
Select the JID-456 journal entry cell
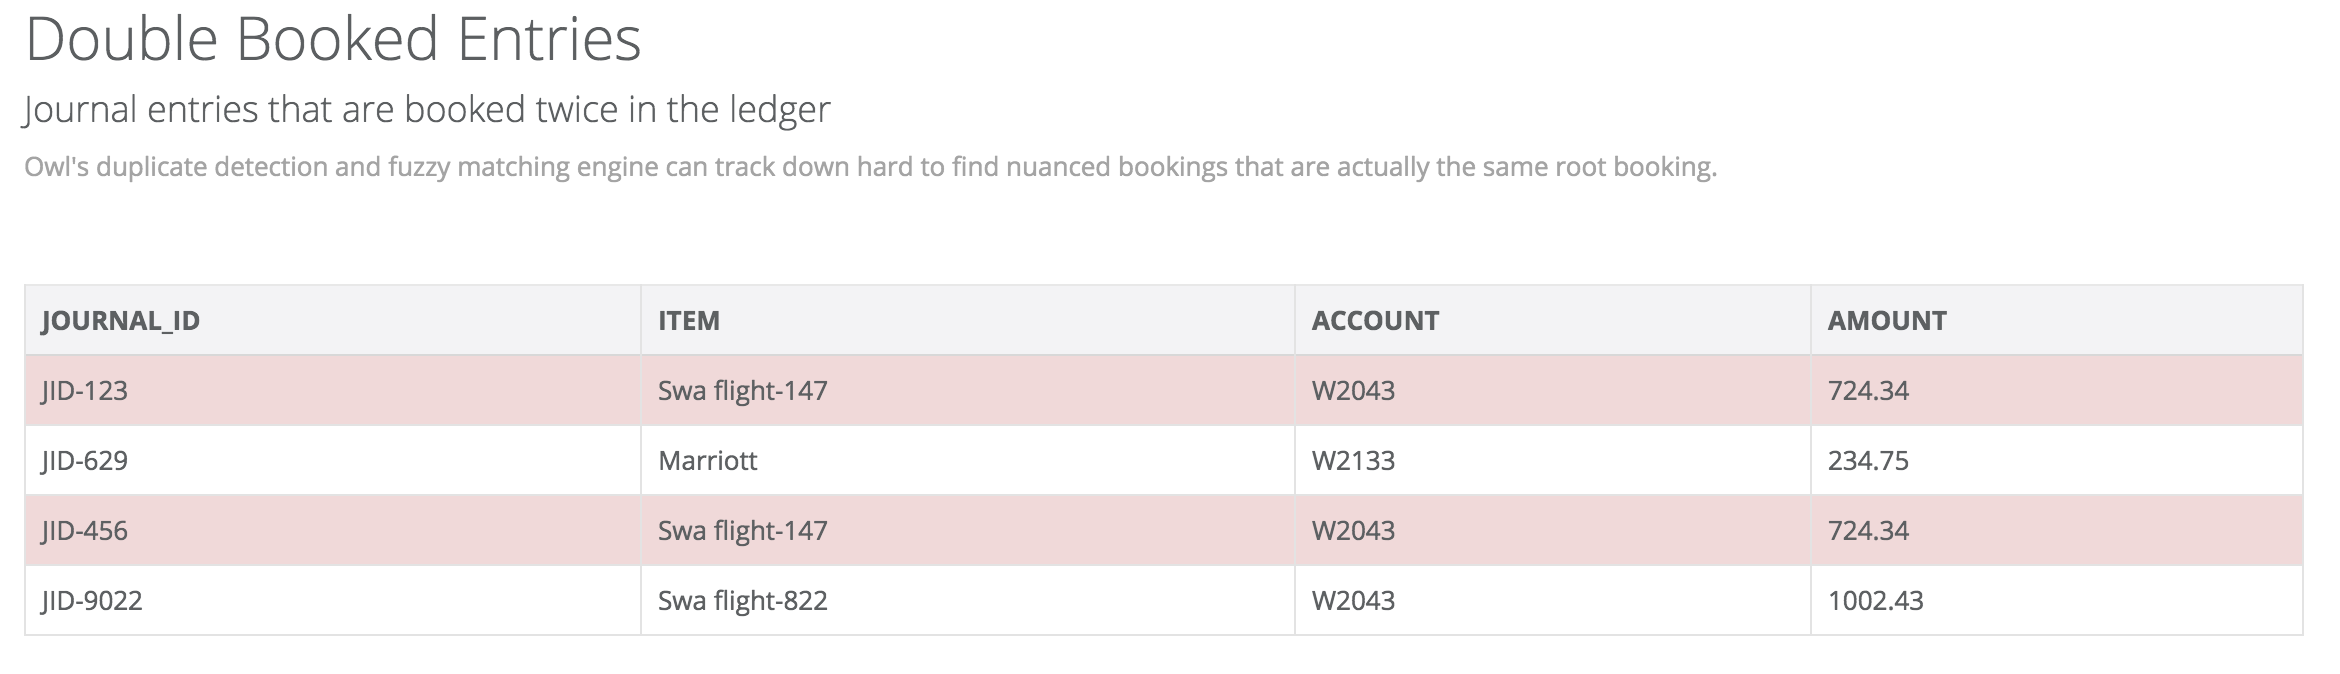(x=85, y=531)
